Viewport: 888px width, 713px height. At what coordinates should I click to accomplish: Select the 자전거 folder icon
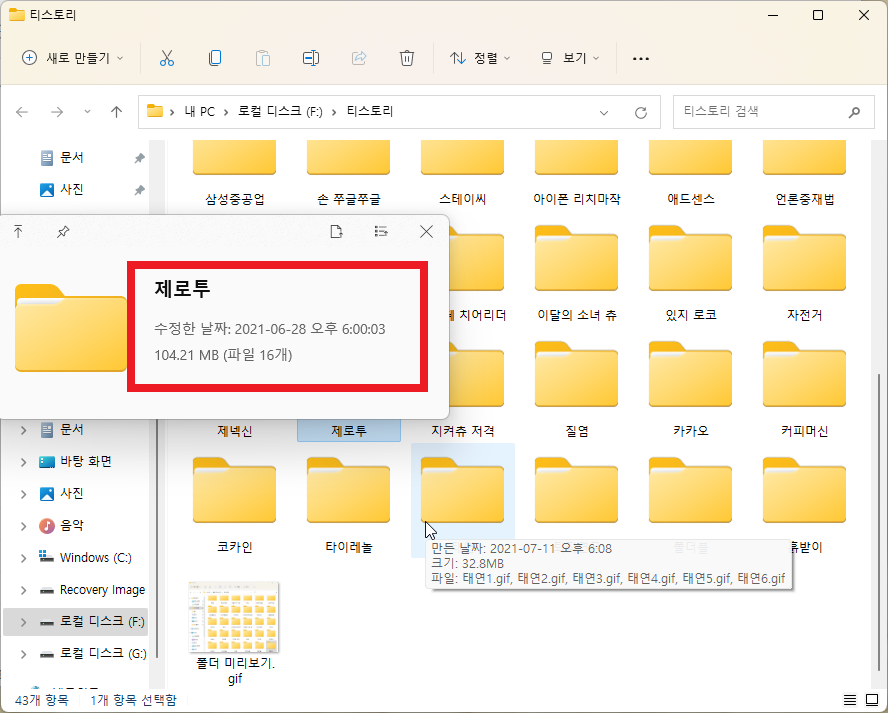pos(804,258)
